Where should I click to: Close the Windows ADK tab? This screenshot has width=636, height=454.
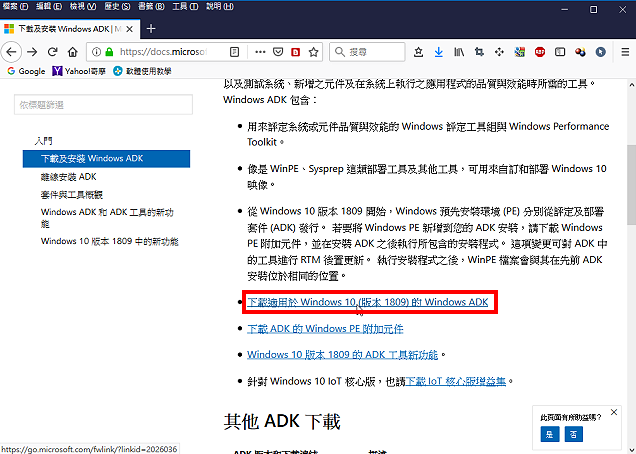(x=129, y=29)
